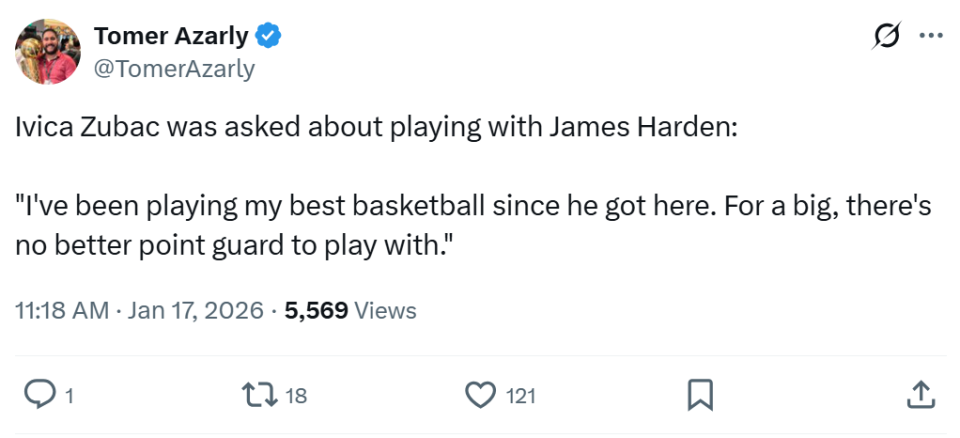Viewport: 960px width, 438px height.
Task: Click the Ivica Zubac opening sentence
Action: [375, 129]
